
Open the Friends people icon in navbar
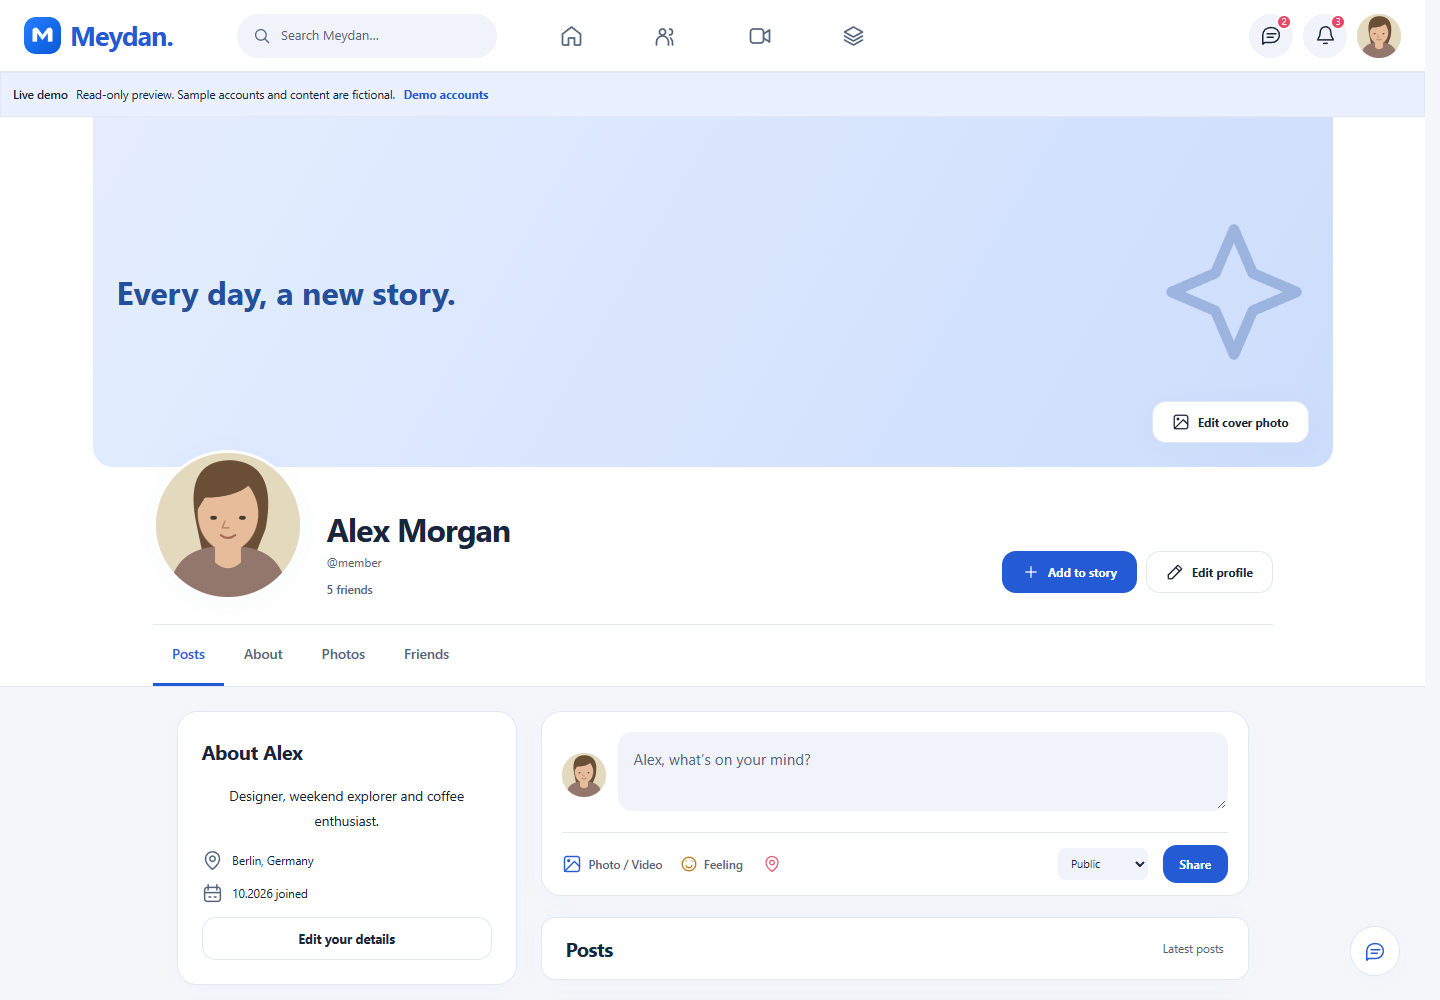665,36
